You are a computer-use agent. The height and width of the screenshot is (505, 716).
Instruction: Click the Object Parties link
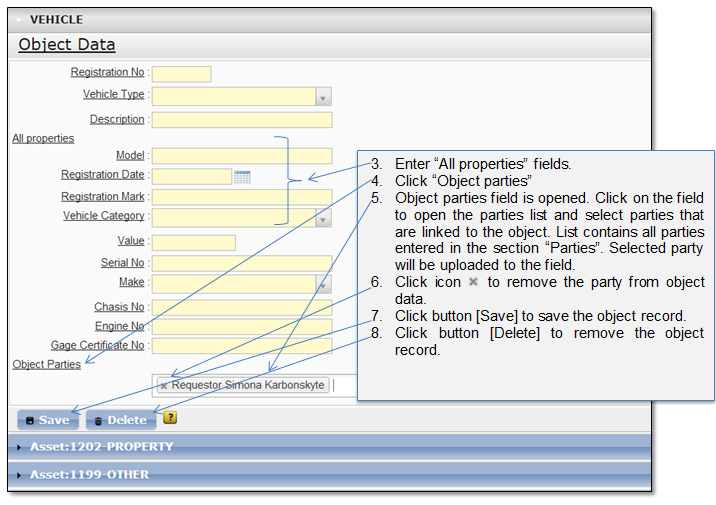coord(47,364)
